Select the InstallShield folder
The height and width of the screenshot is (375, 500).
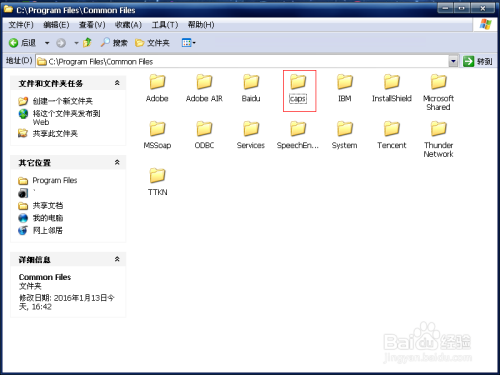coord(392,88)
